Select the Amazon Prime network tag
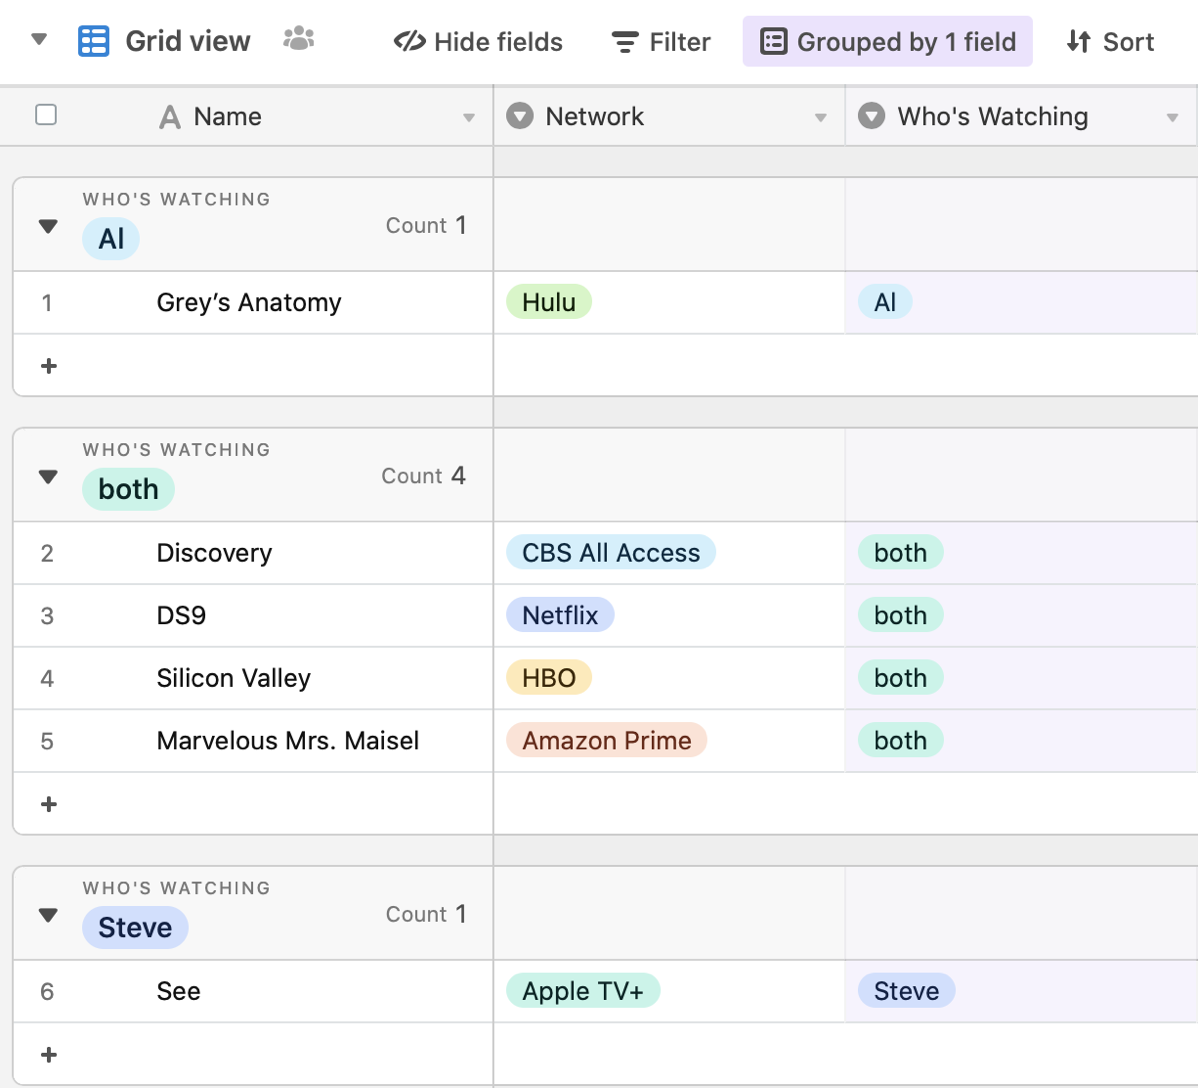1198x1088 pixels. click(x=606, y=740)
